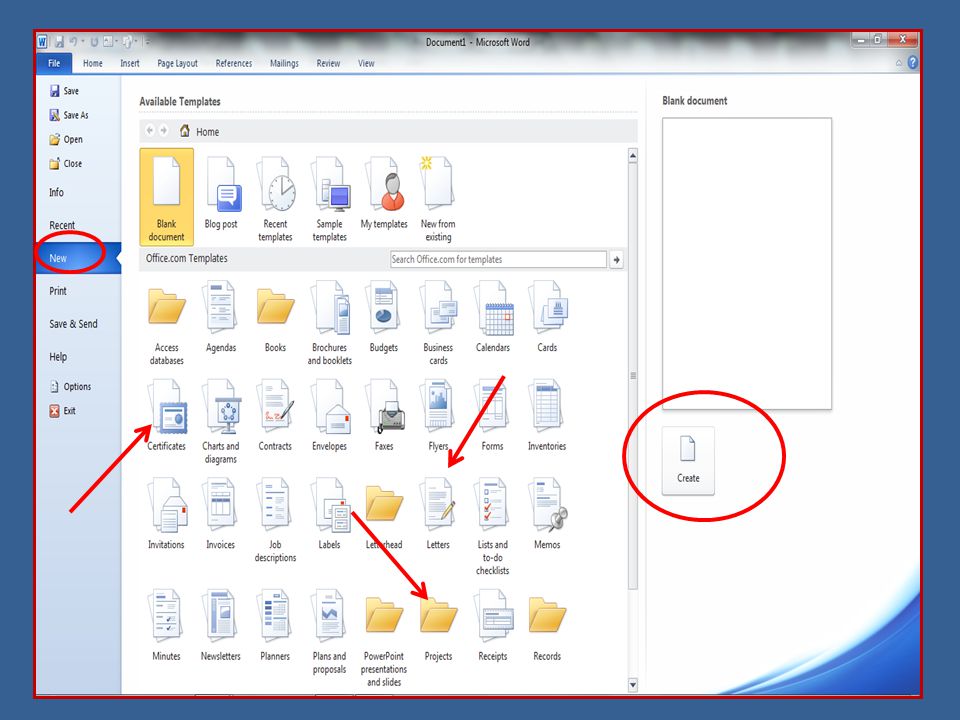Screen dimensions: 960x720
Task: Open the Minutes template category
Action: point(167,626)
